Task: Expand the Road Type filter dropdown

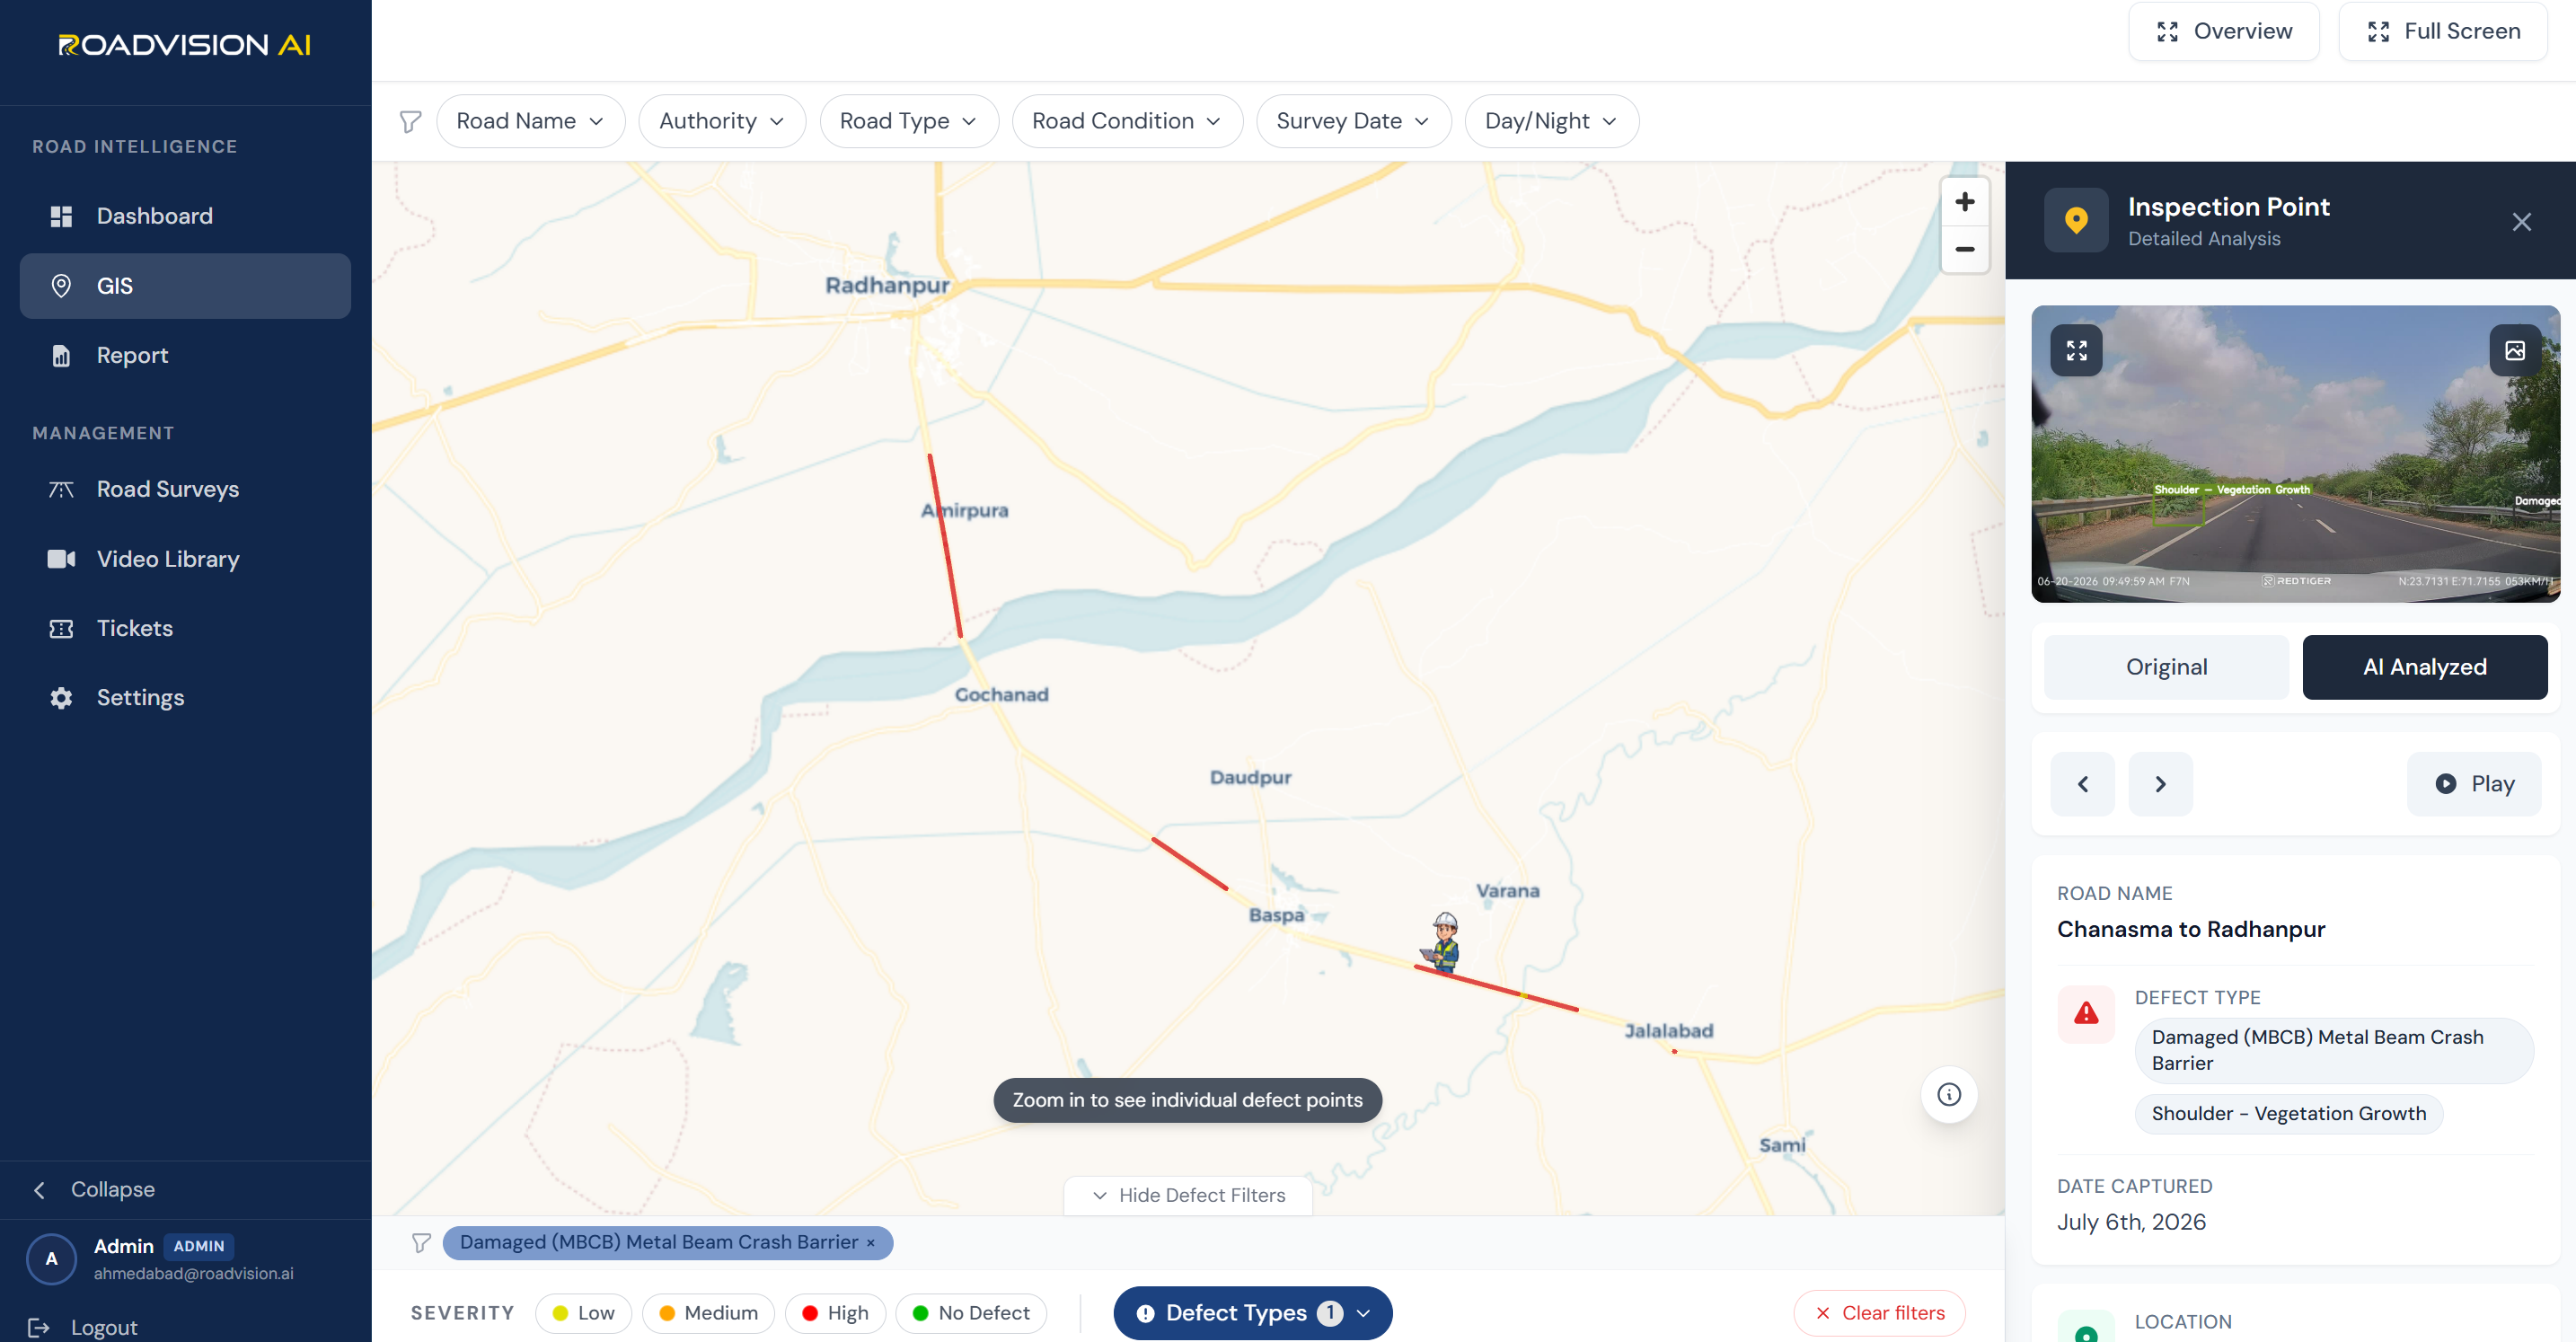Action: [x=909, y=121]
